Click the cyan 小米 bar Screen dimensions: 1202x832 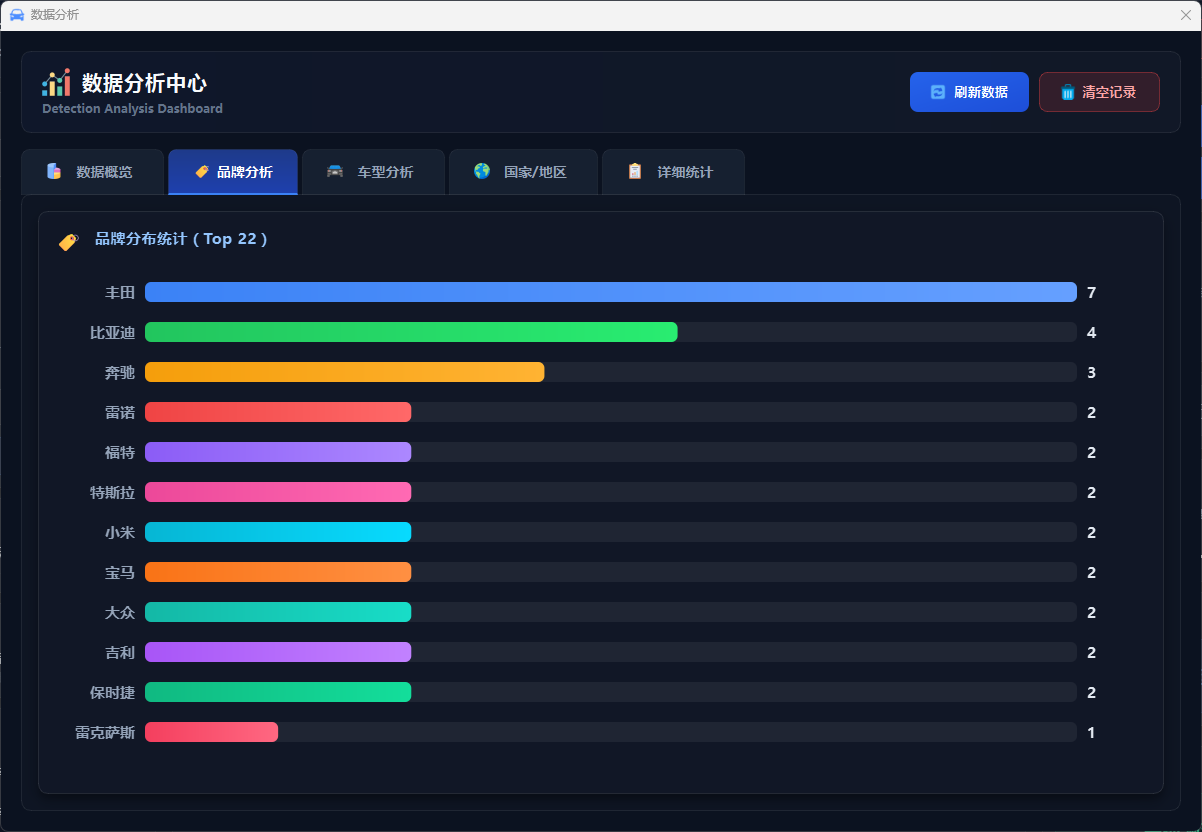point(278,532)
